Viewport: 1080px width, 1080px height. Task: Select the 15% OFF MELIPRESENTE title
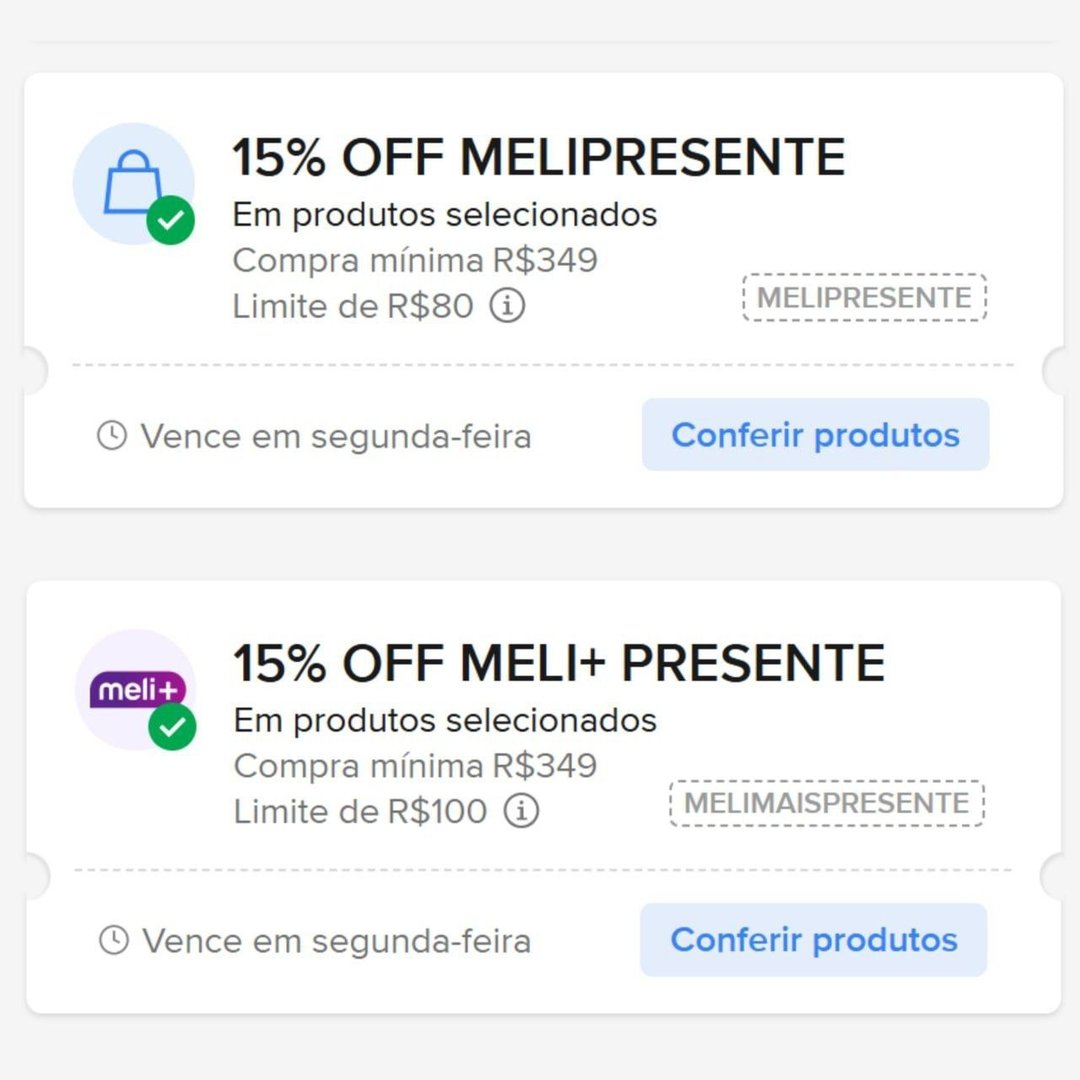539,157
